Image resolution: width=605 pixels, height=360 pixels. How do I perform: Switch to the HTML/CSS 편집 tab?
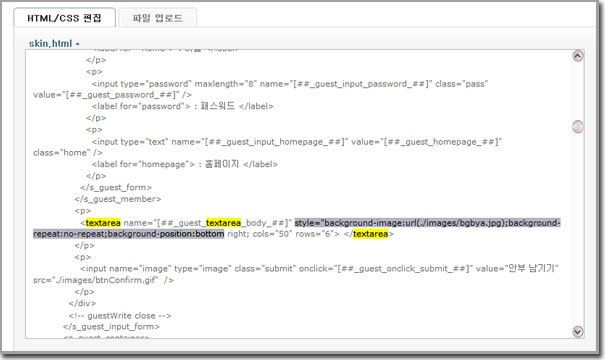64,18
